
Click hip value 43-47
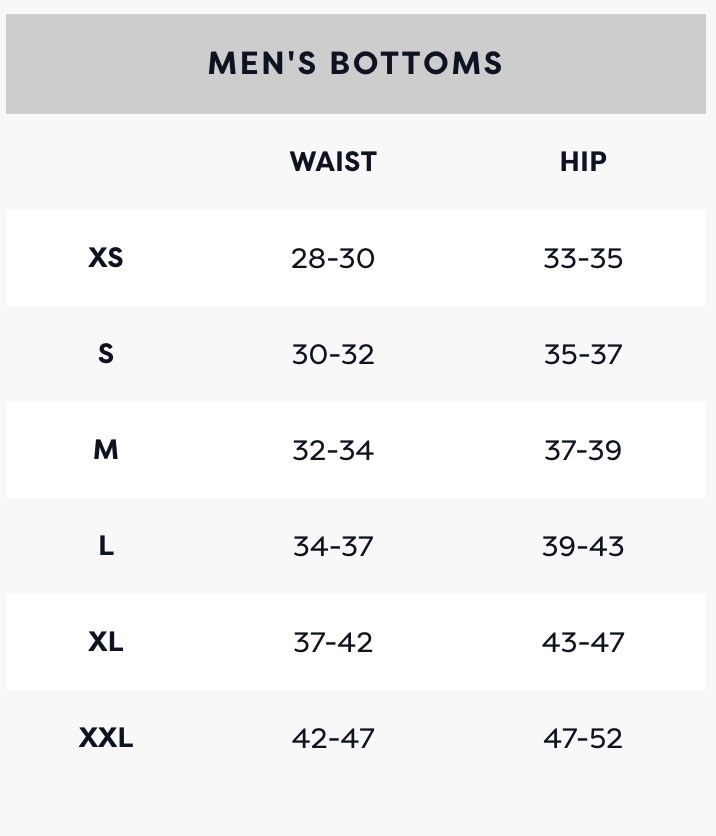point(583,642)
